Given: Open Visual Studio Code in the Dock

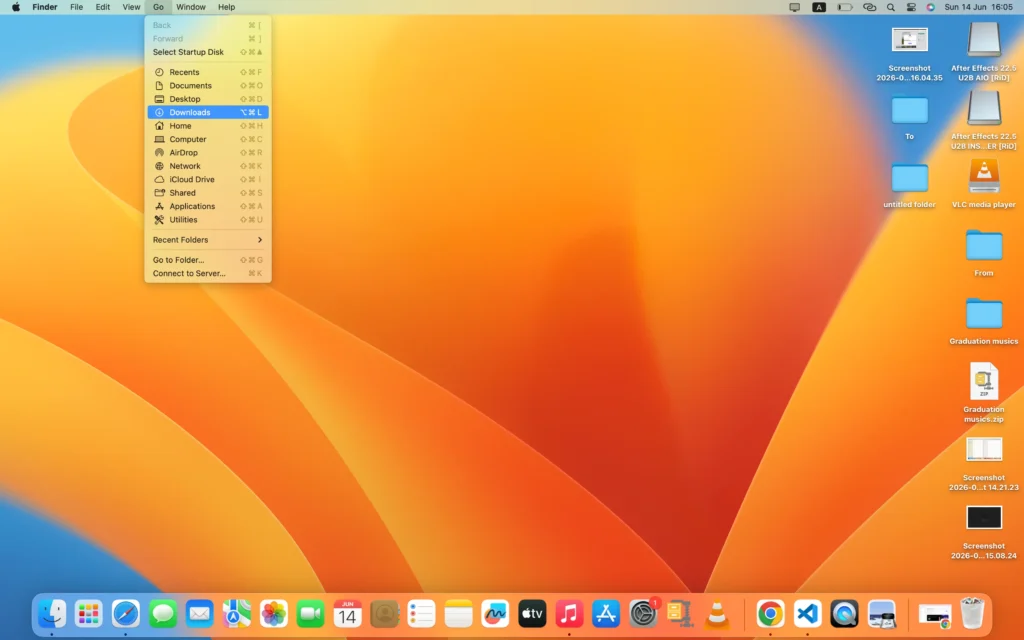Looking at the screenshot, I should (808, 614).
